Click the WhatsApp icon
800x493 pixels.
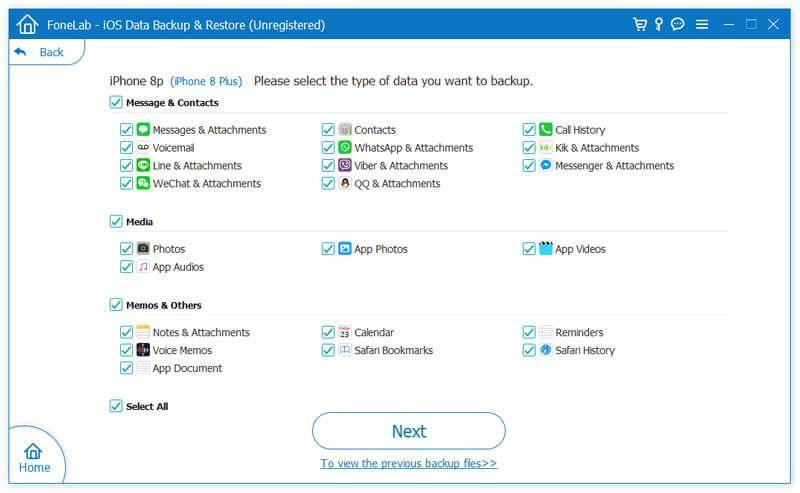345,147
